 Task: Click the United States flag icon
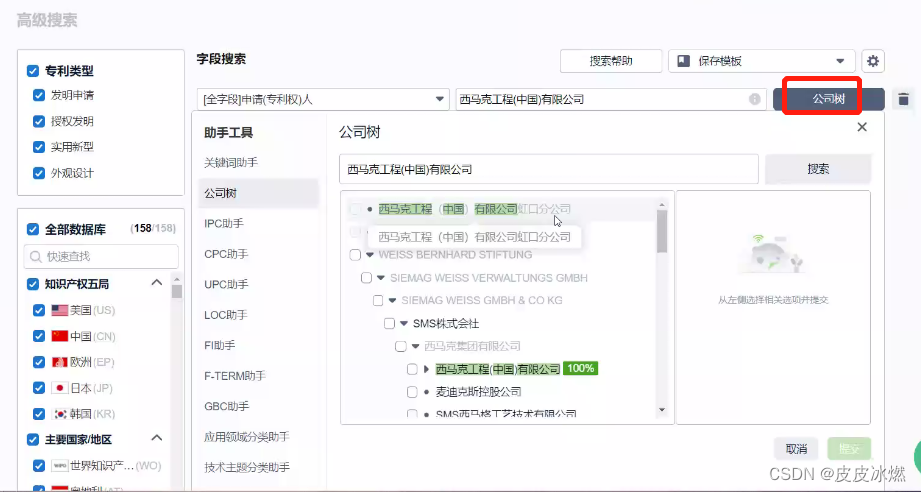click(x=59, y=310)
